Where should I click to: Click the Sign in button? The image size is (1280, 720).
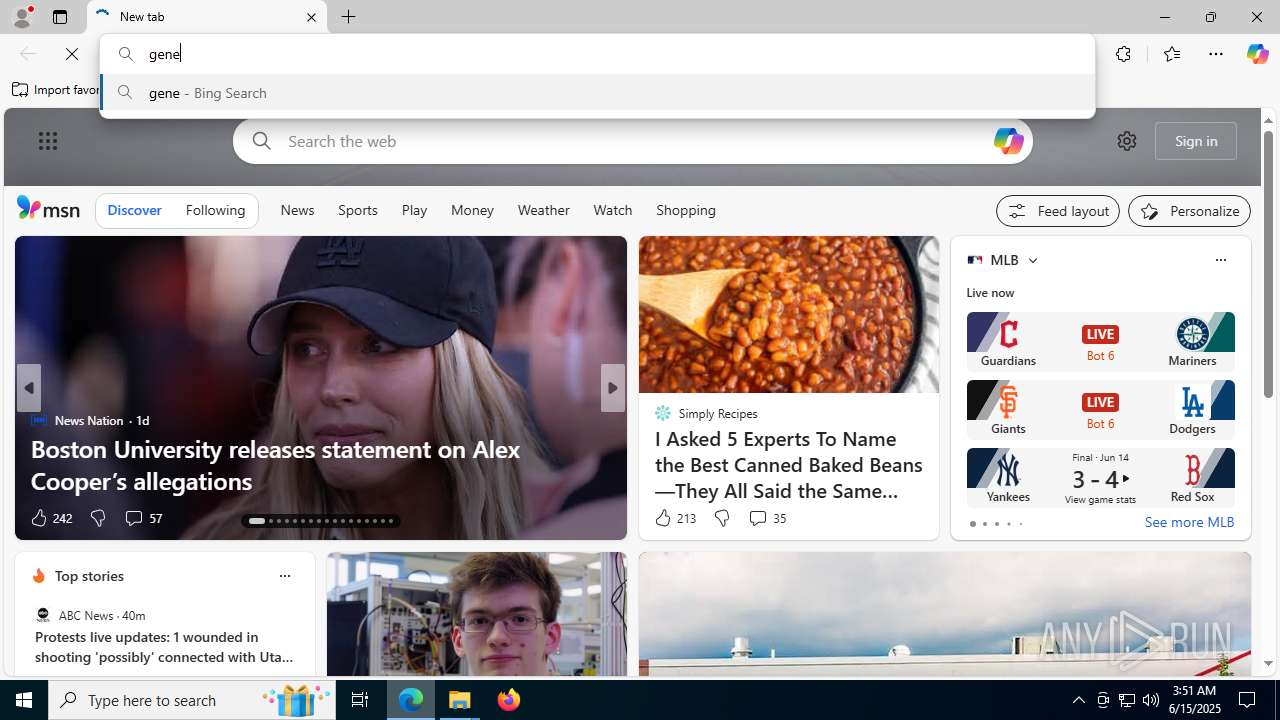tap(1196, 141)
